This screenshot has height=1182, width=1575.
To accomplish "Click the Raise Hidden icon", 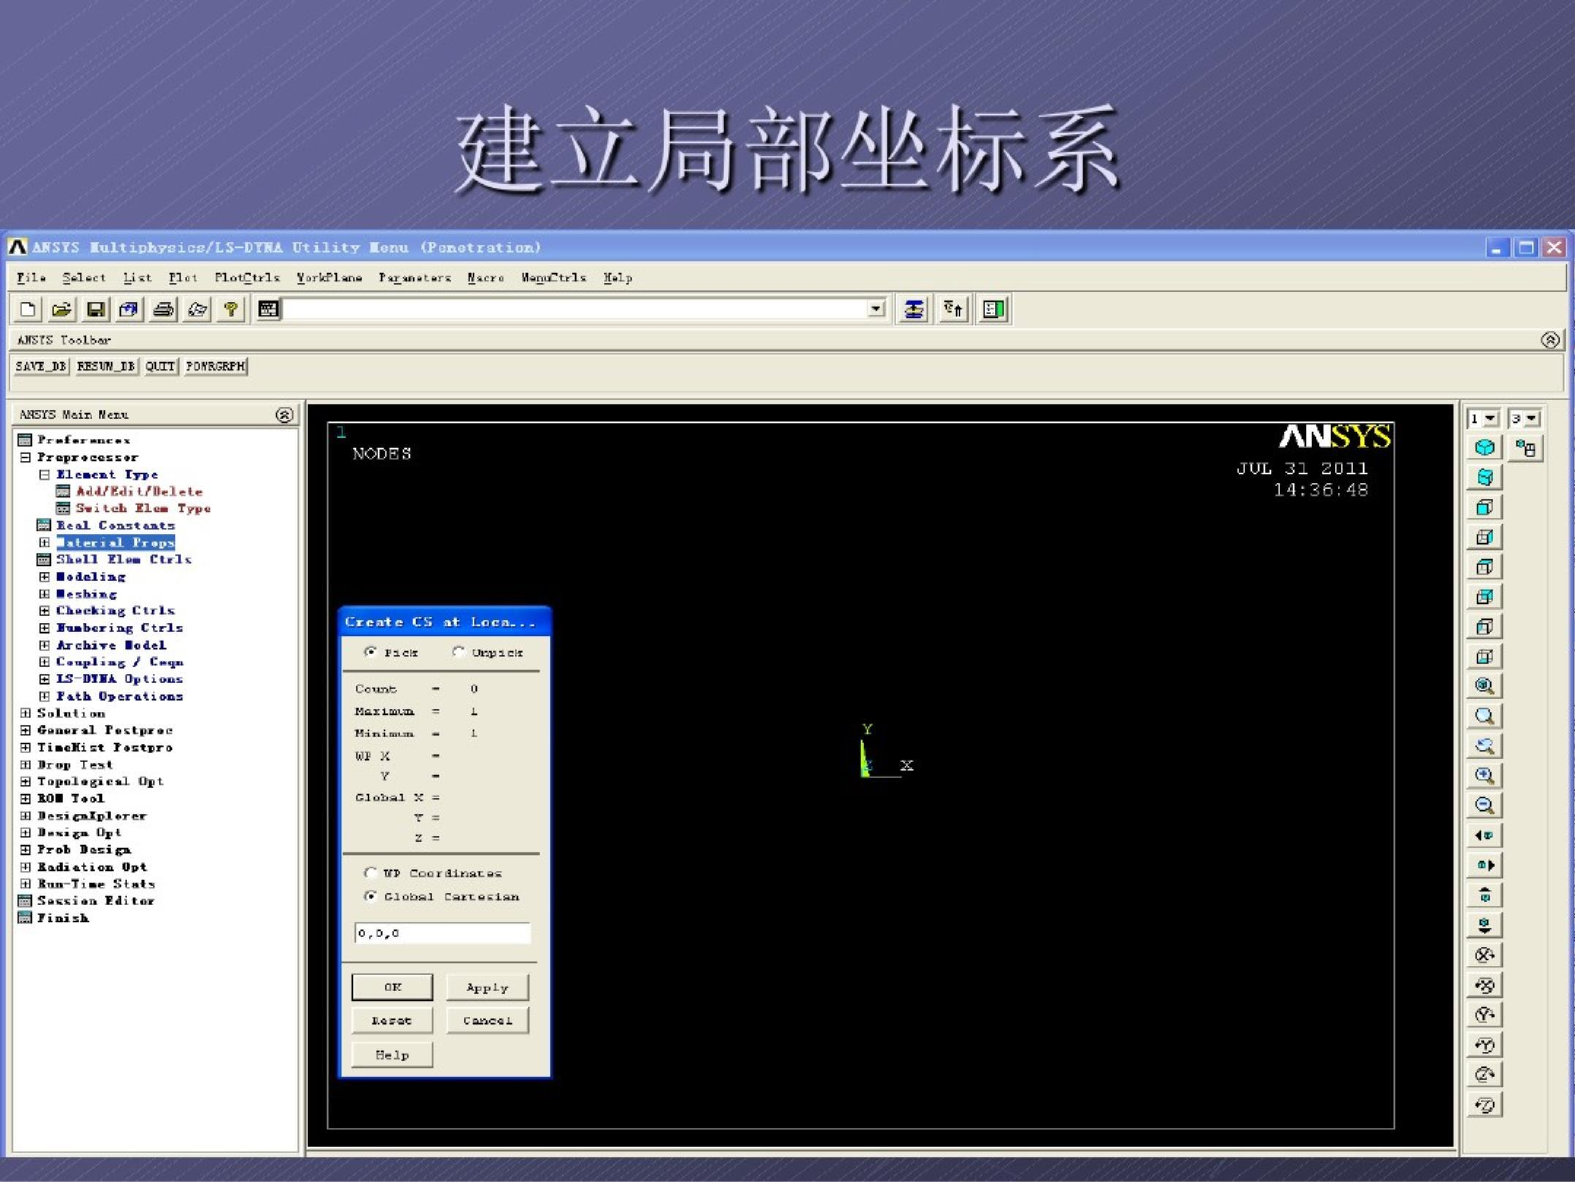I will (x=913, y=310).
